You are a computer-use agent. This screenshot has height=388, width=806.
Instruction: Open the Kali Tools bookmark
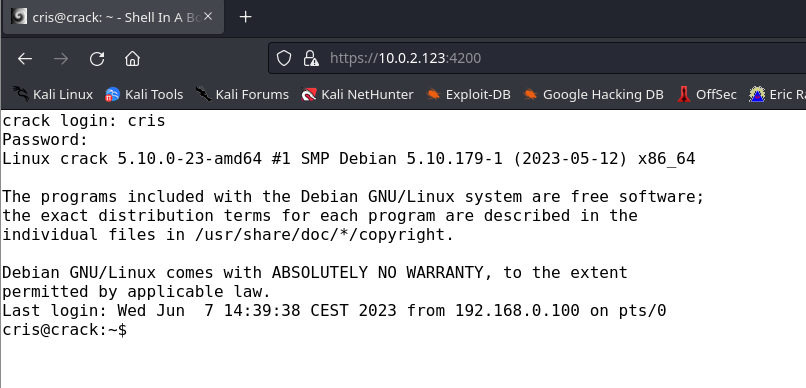coord(144,95)
